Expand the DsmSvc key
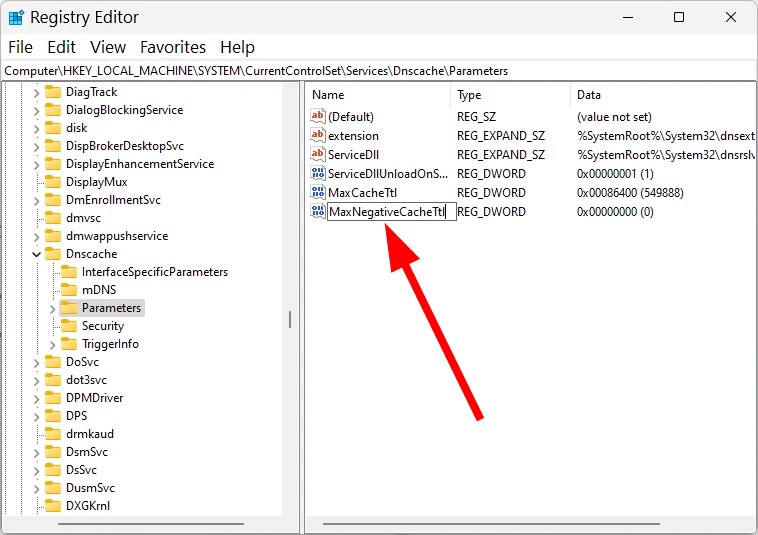This screenshot has height=535, width=758. tap(36, 452)
